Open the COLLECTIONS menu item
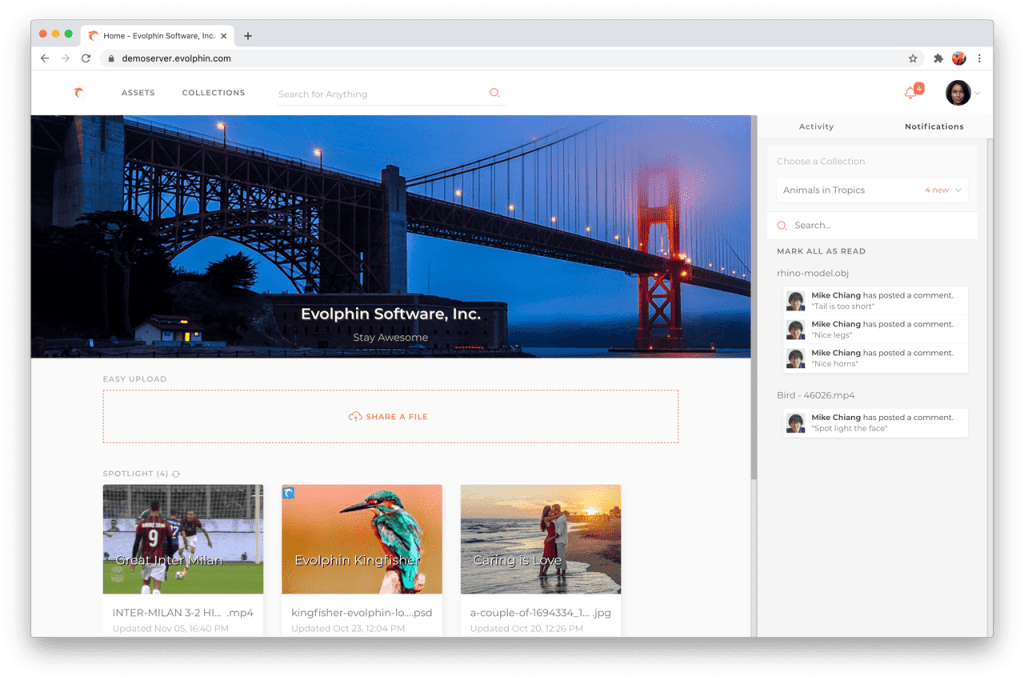The image size is (1024, 680). [213, 92]
